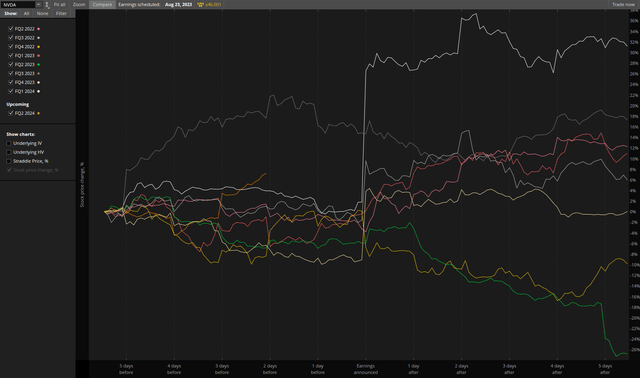
Task: Click the yellow expected move icon
Action: pos(200,4)
